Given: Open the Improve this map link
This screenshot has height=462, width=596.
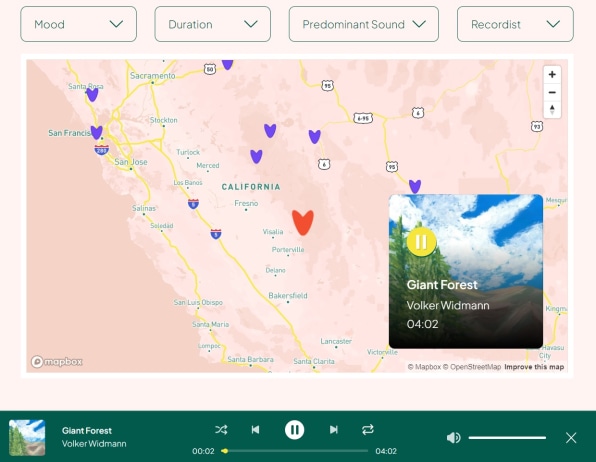Looking at the screenshot, I should pyautogui.click(x=534, y=367).
